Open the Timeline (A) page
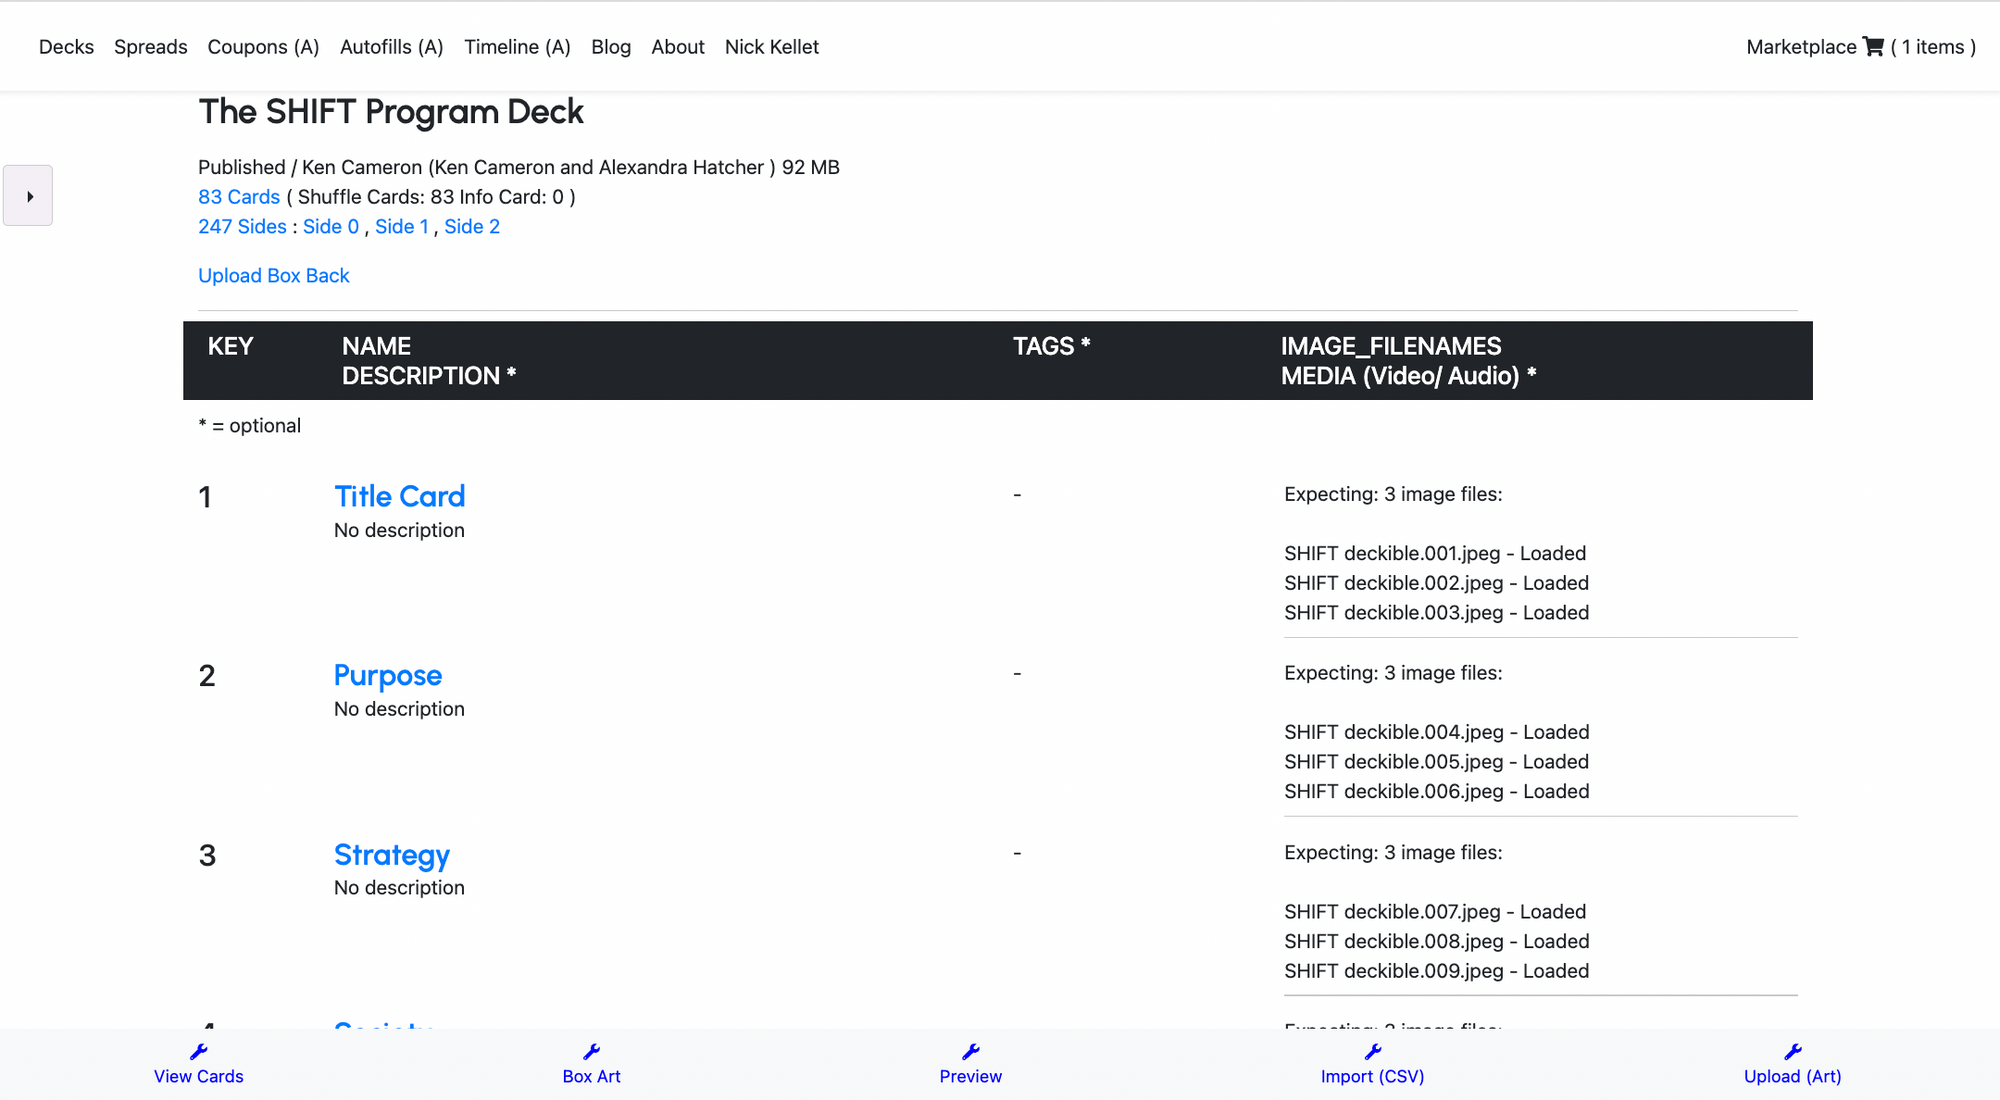The width and height of the screenshot is (2000, 1100). [517, 47]
